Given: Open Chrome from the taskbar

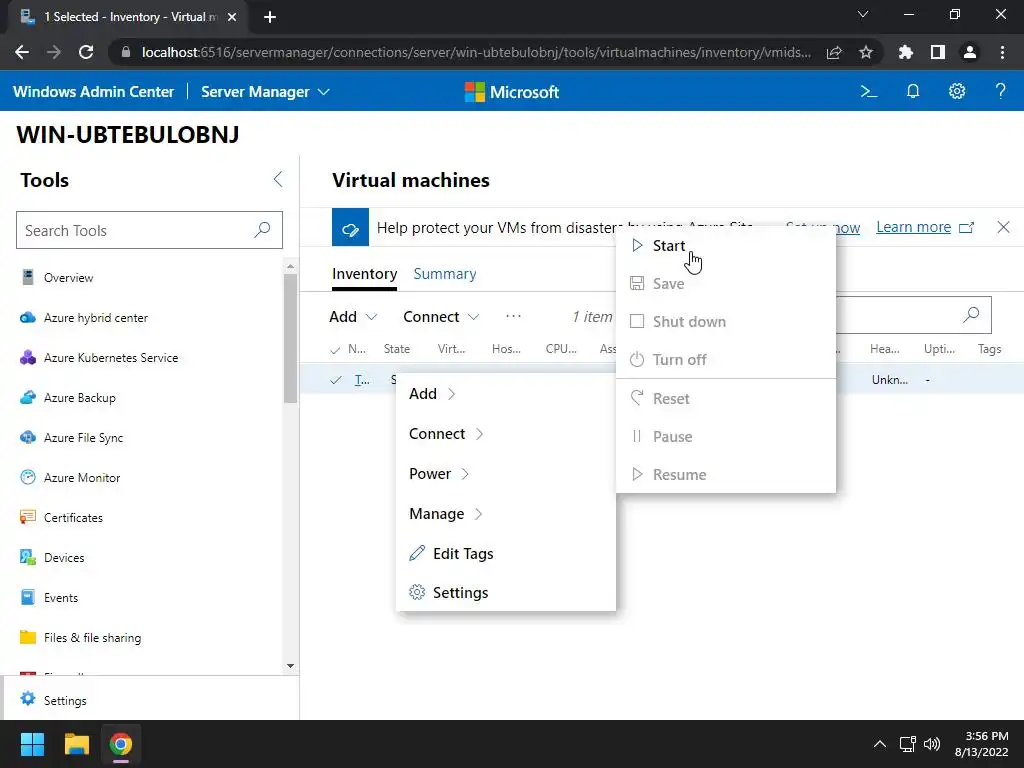Looking at the screenshot, I should [120, 744].
